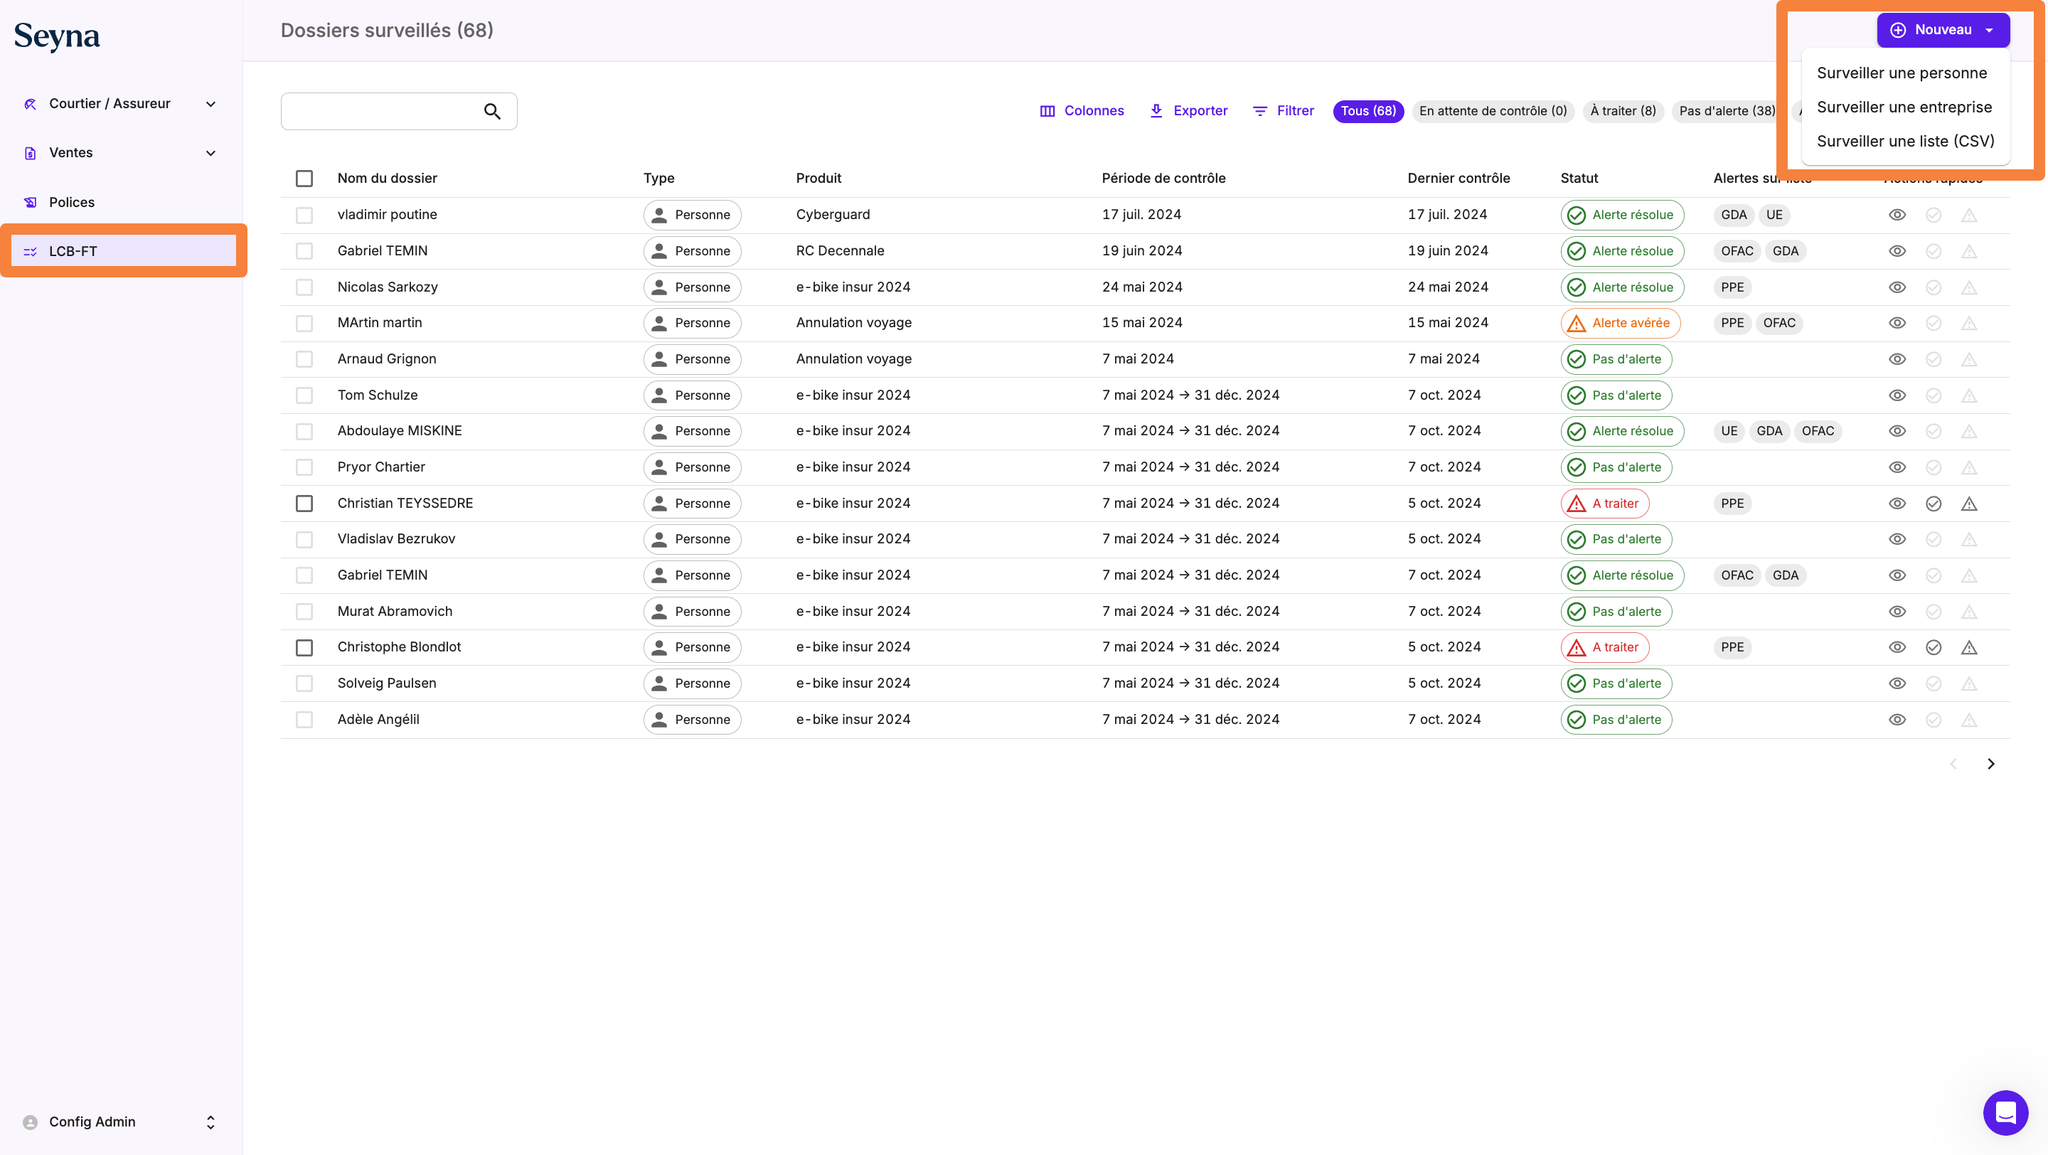
Task: Tick the checkbox for MArtin martin
Action: click(x=304, y=323)
